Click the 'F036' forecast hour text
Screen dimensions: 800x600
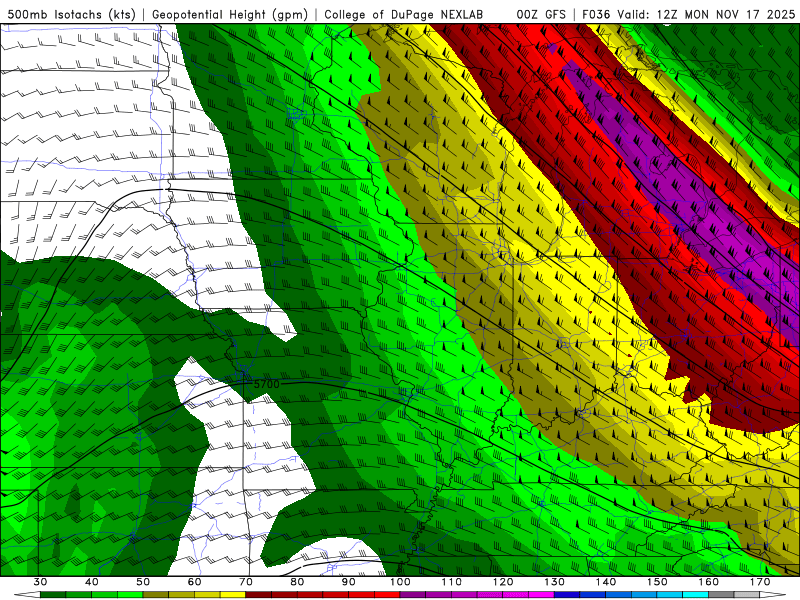tap(596, 14)
